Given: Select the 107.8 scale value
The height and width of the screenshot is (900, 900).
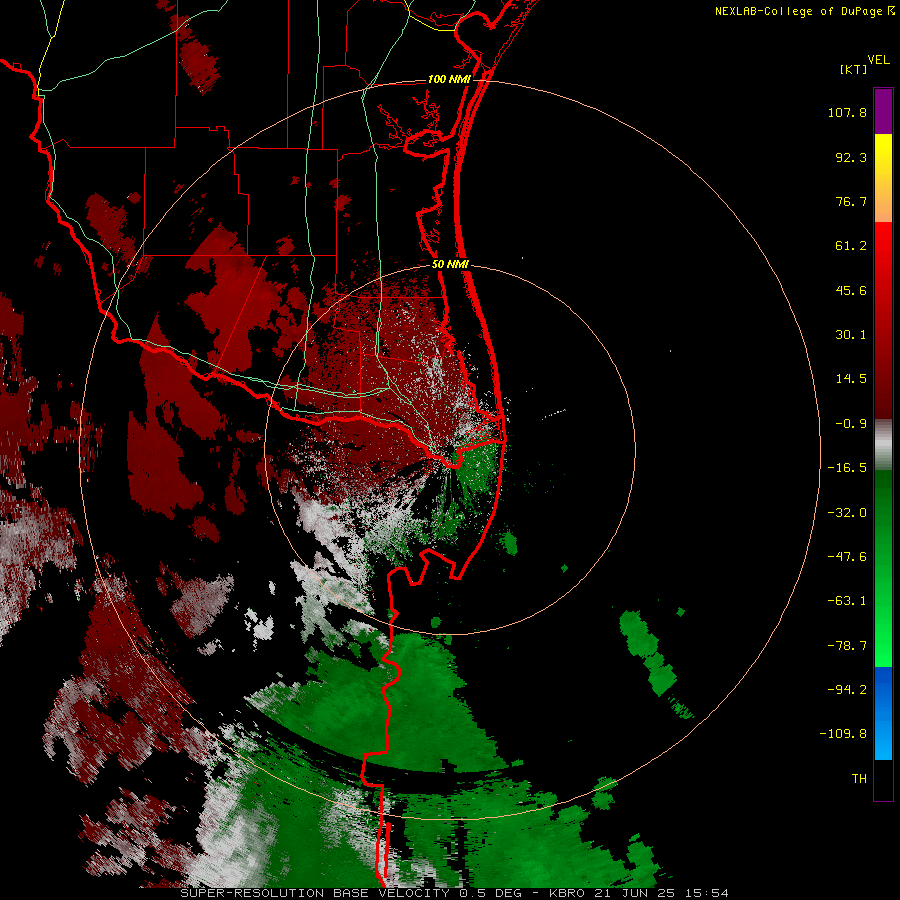Looking at the screenshot, I should pyautogui.click(x=847, y=112).
